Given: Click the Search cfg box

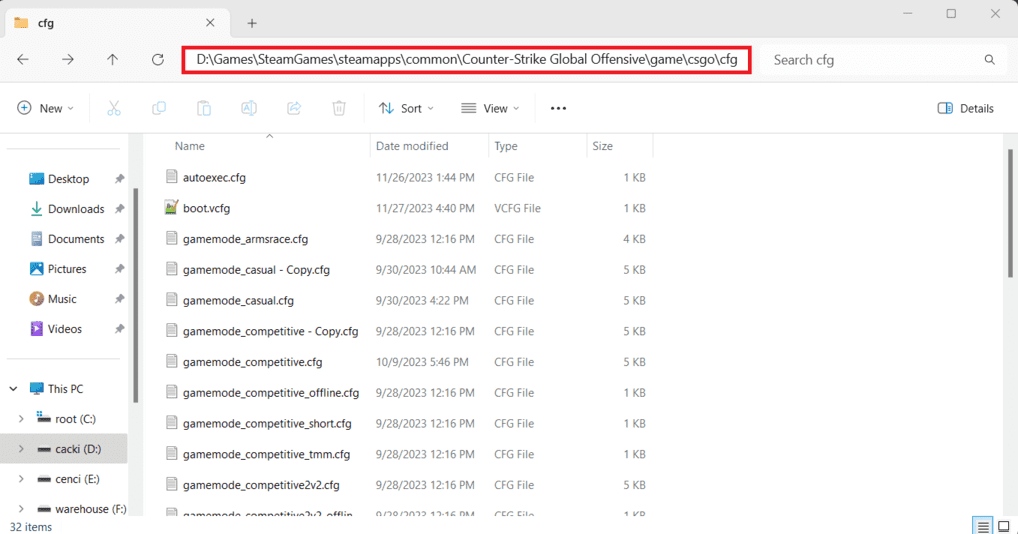Looking at the screenshot, I should pos(883,60).
